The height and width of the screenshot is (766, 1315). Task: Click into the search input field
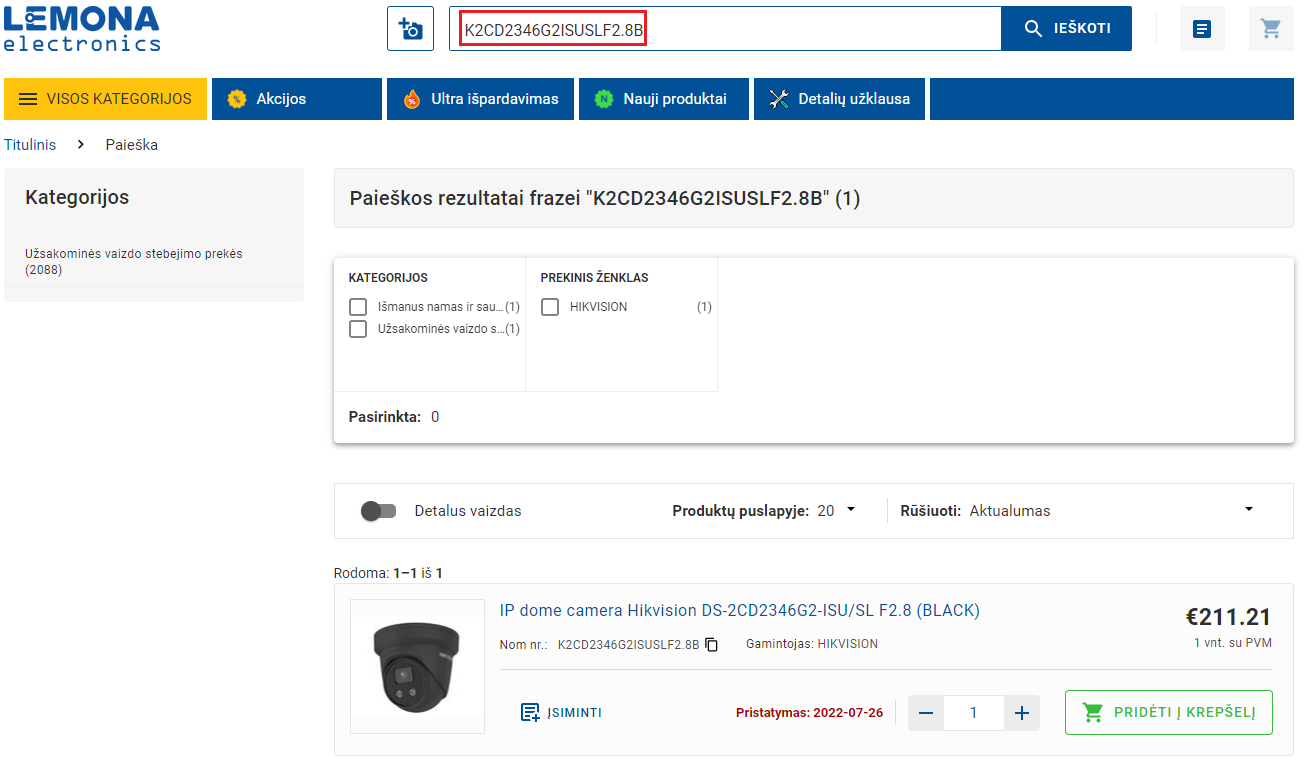[820, 29]
